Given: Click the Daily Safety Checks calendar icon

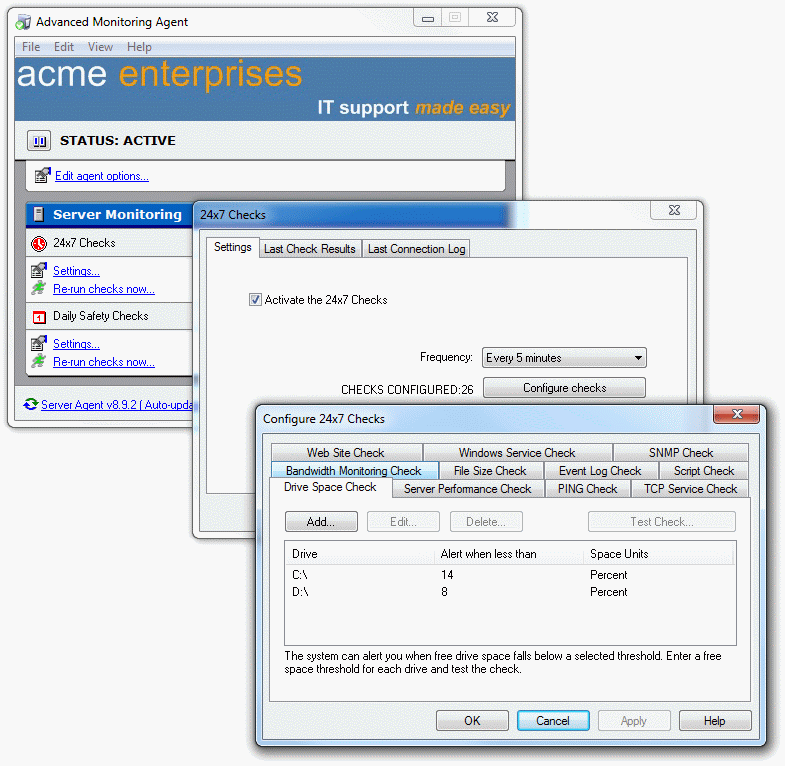Looking at the screenshot, I should (39, 316).
